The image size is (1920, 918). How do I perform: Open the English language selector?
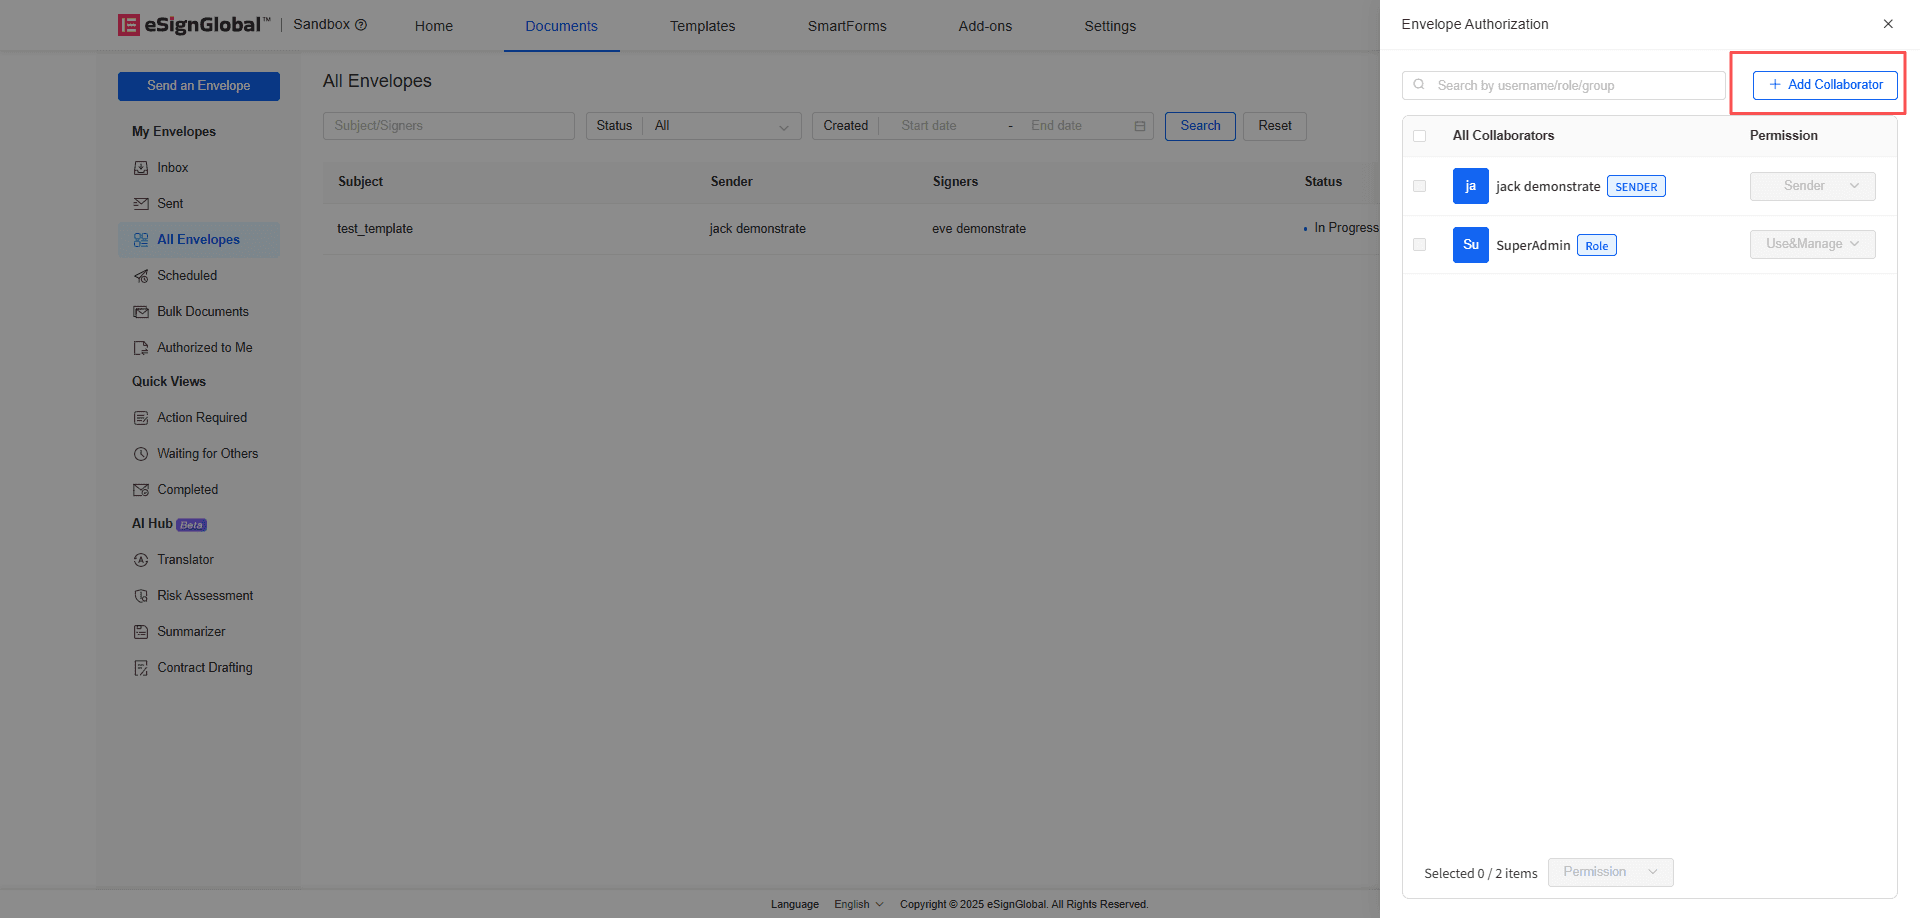[858, 904]
